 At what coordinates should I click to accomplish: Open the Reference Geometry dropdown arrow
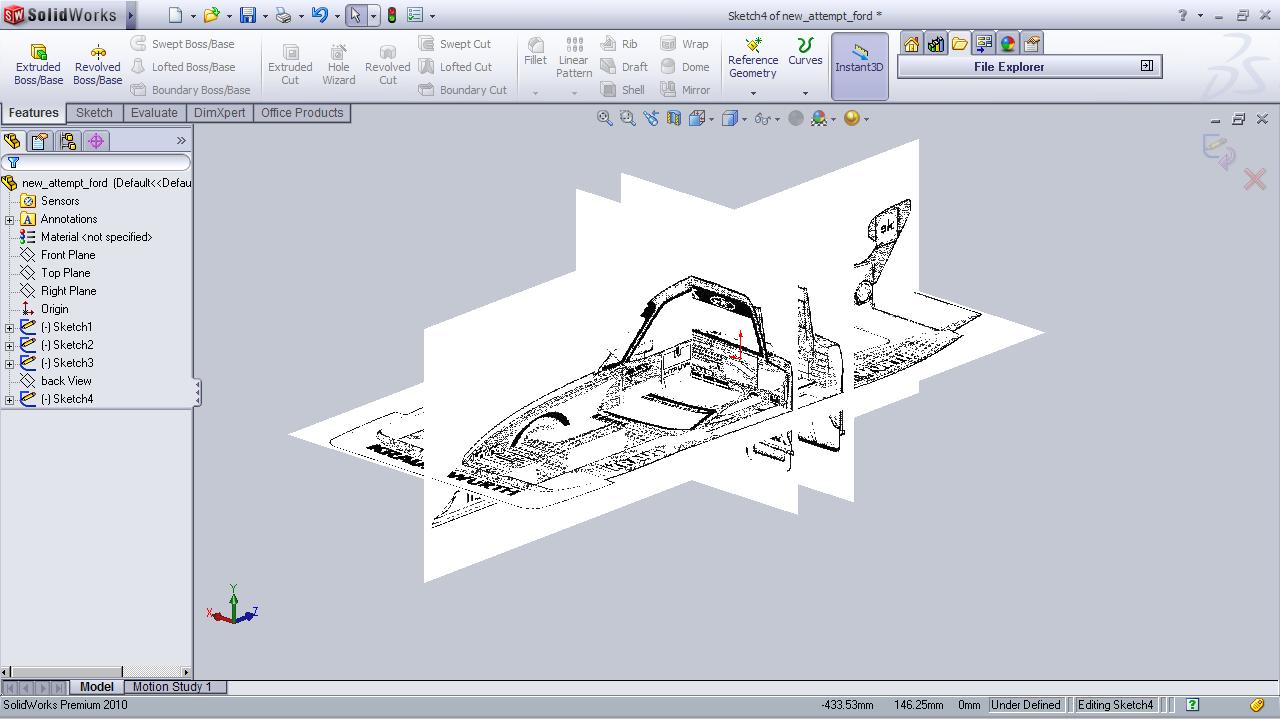(x=753, y=93)
